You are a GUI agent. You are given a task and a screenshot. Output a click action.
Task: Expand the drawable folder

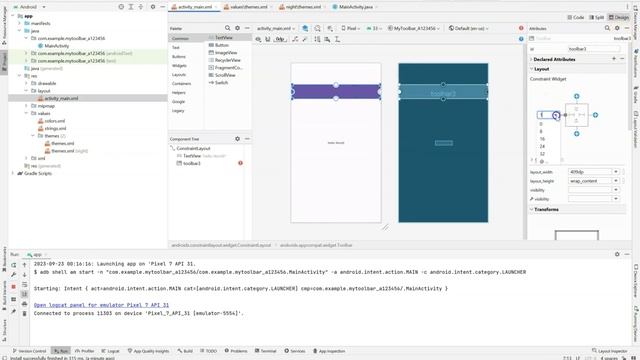tap(26, 83)
